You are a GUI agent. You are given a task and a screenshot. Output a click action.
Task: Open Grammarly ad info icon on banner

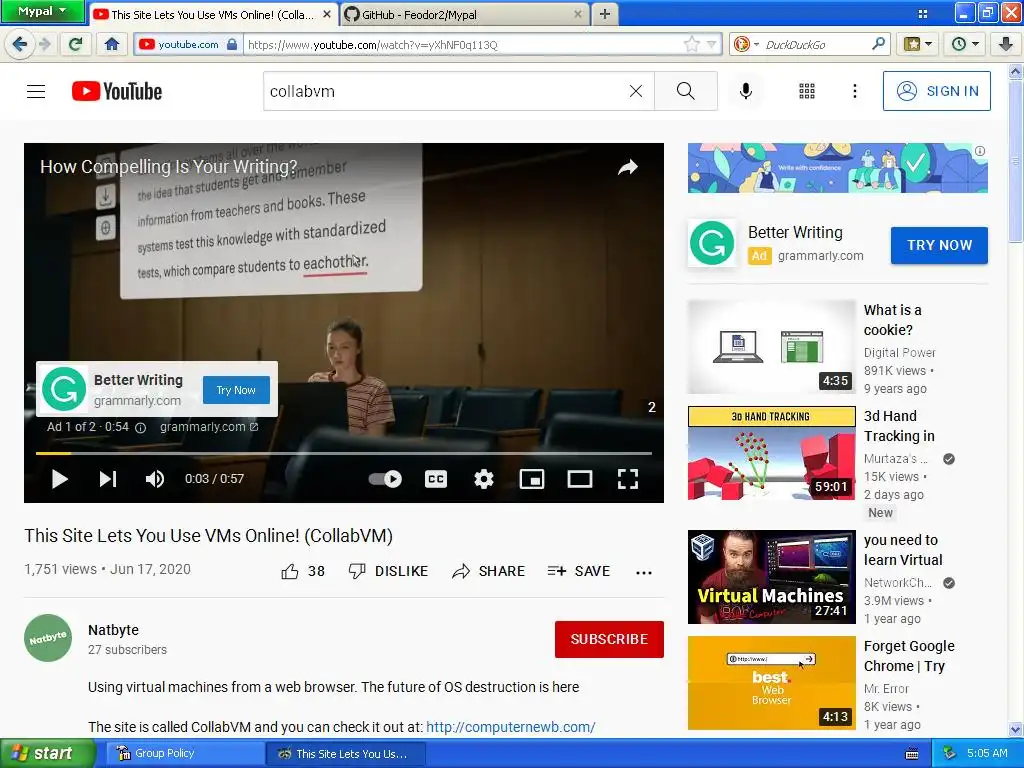[x=980, y=151]
